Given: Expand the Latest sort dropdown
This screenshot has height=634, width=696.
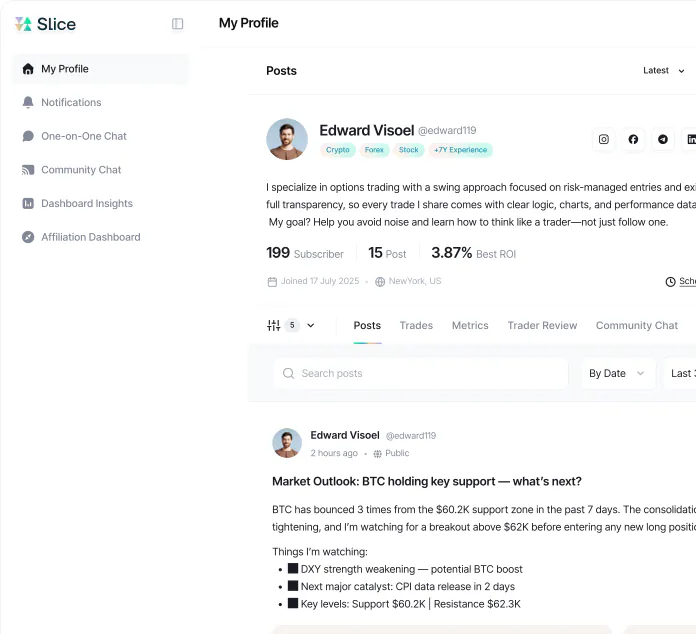Looking at the screenshot, I should click(x=664, y=71).
